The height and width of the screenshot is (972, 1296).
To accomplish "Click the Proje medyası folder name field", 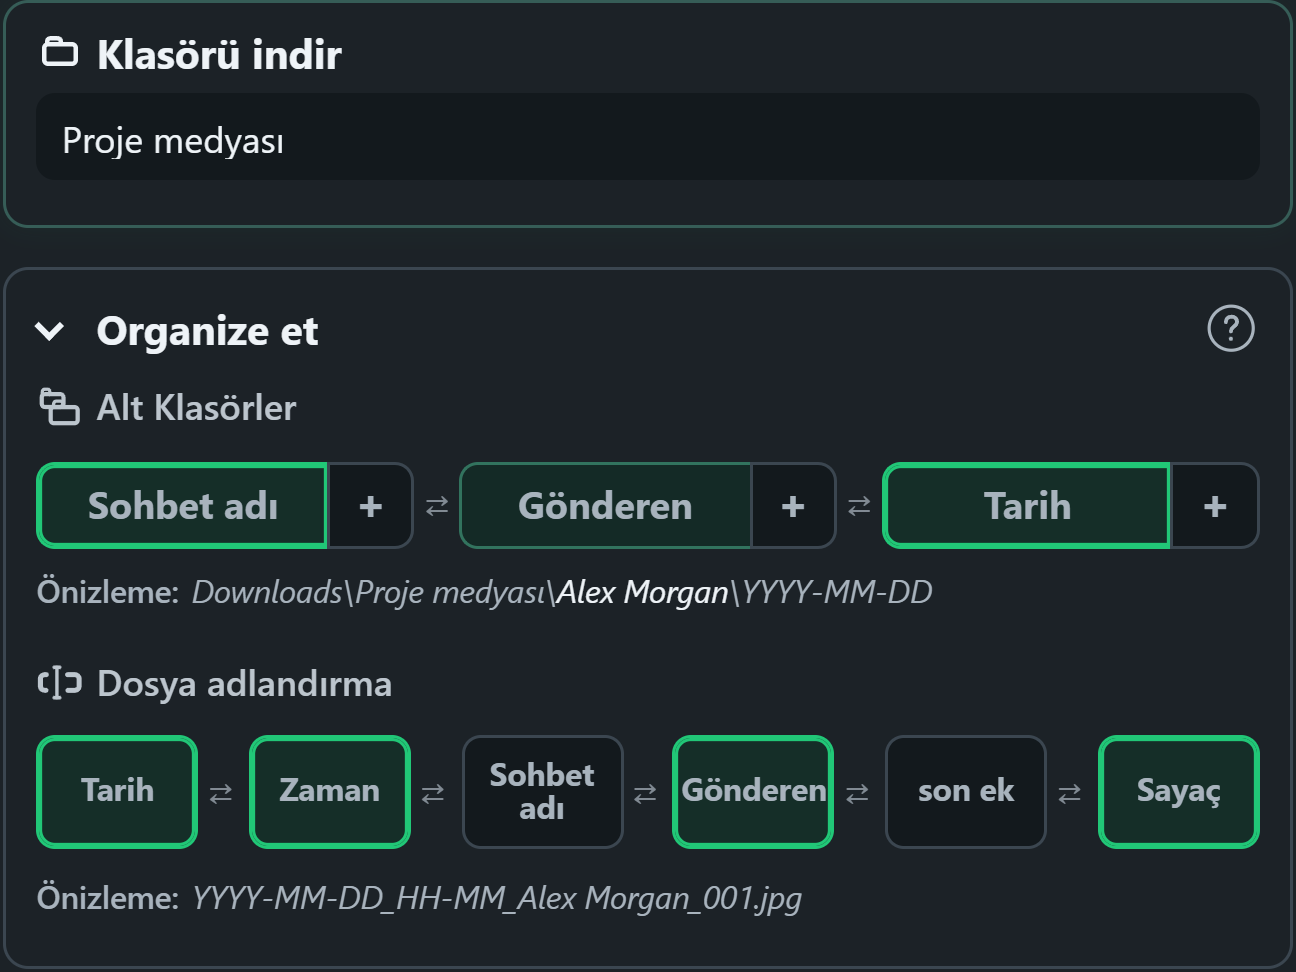I will (x=648, y=137).
